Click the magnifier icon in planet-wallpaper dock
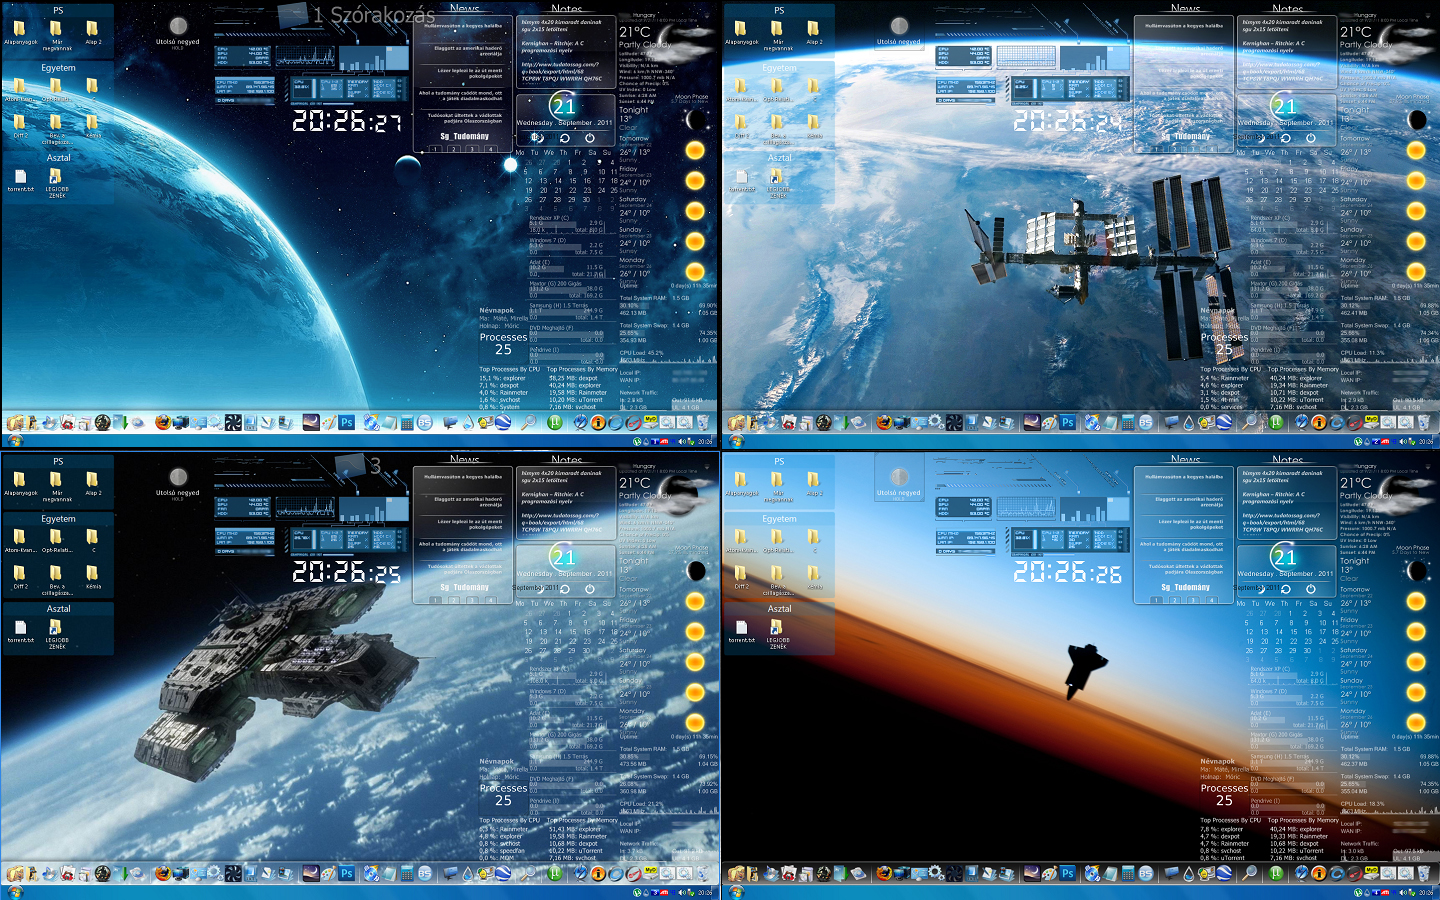 coord(527,422)
